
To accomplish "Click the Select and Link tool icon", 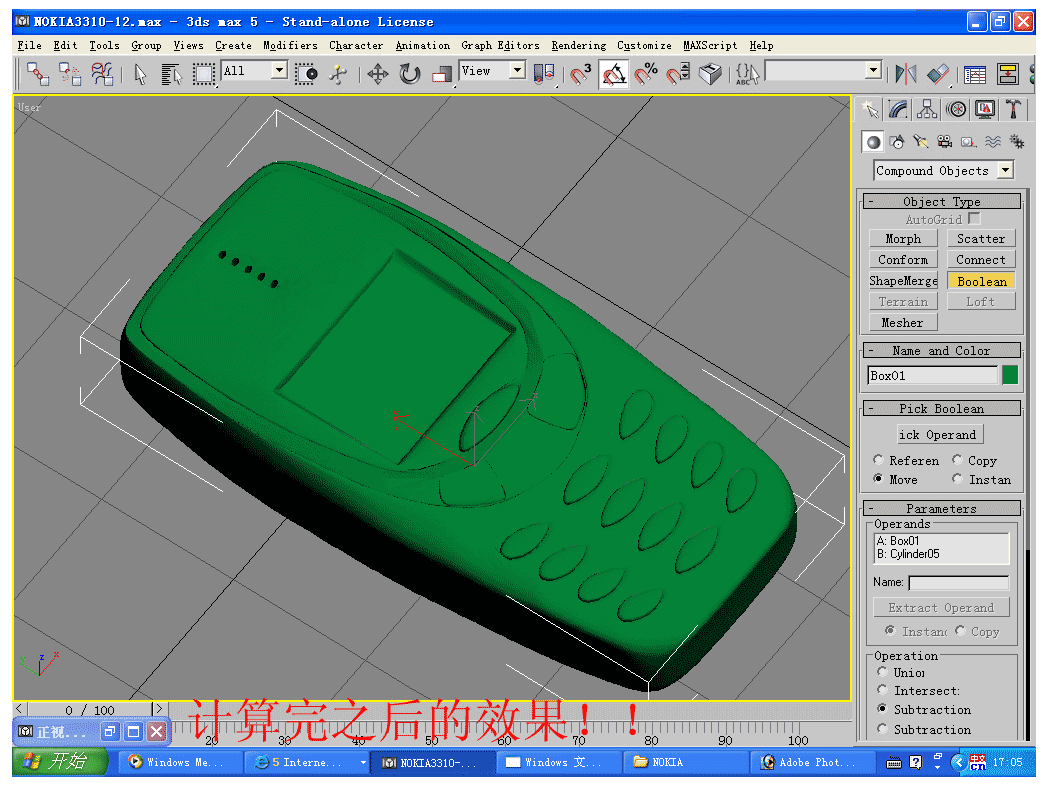I will (37, 73).
